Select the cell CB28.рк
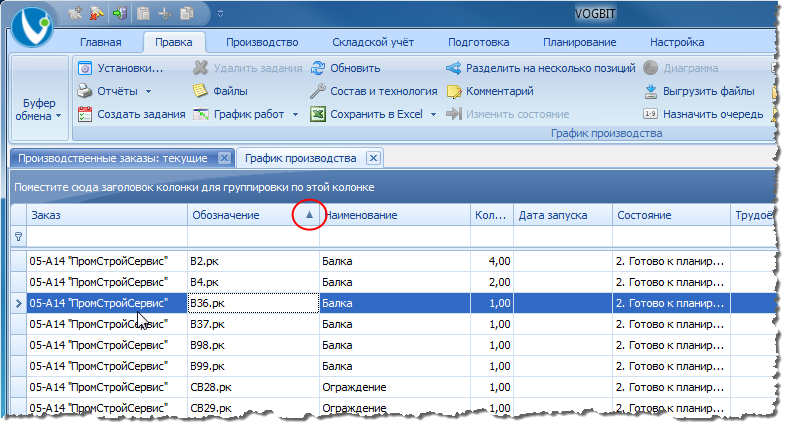Viewport: 787px width, 426px height. tap(253, 387)
